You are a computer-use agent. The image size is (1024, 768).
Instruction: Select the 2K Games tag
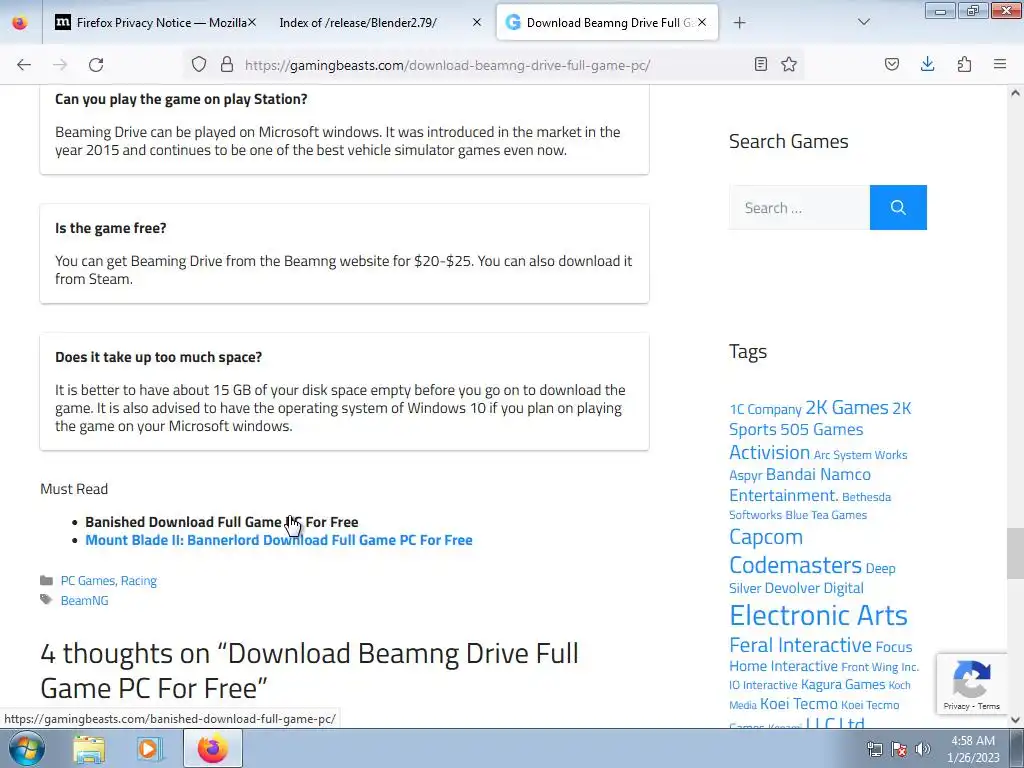(x=846, y=408)
